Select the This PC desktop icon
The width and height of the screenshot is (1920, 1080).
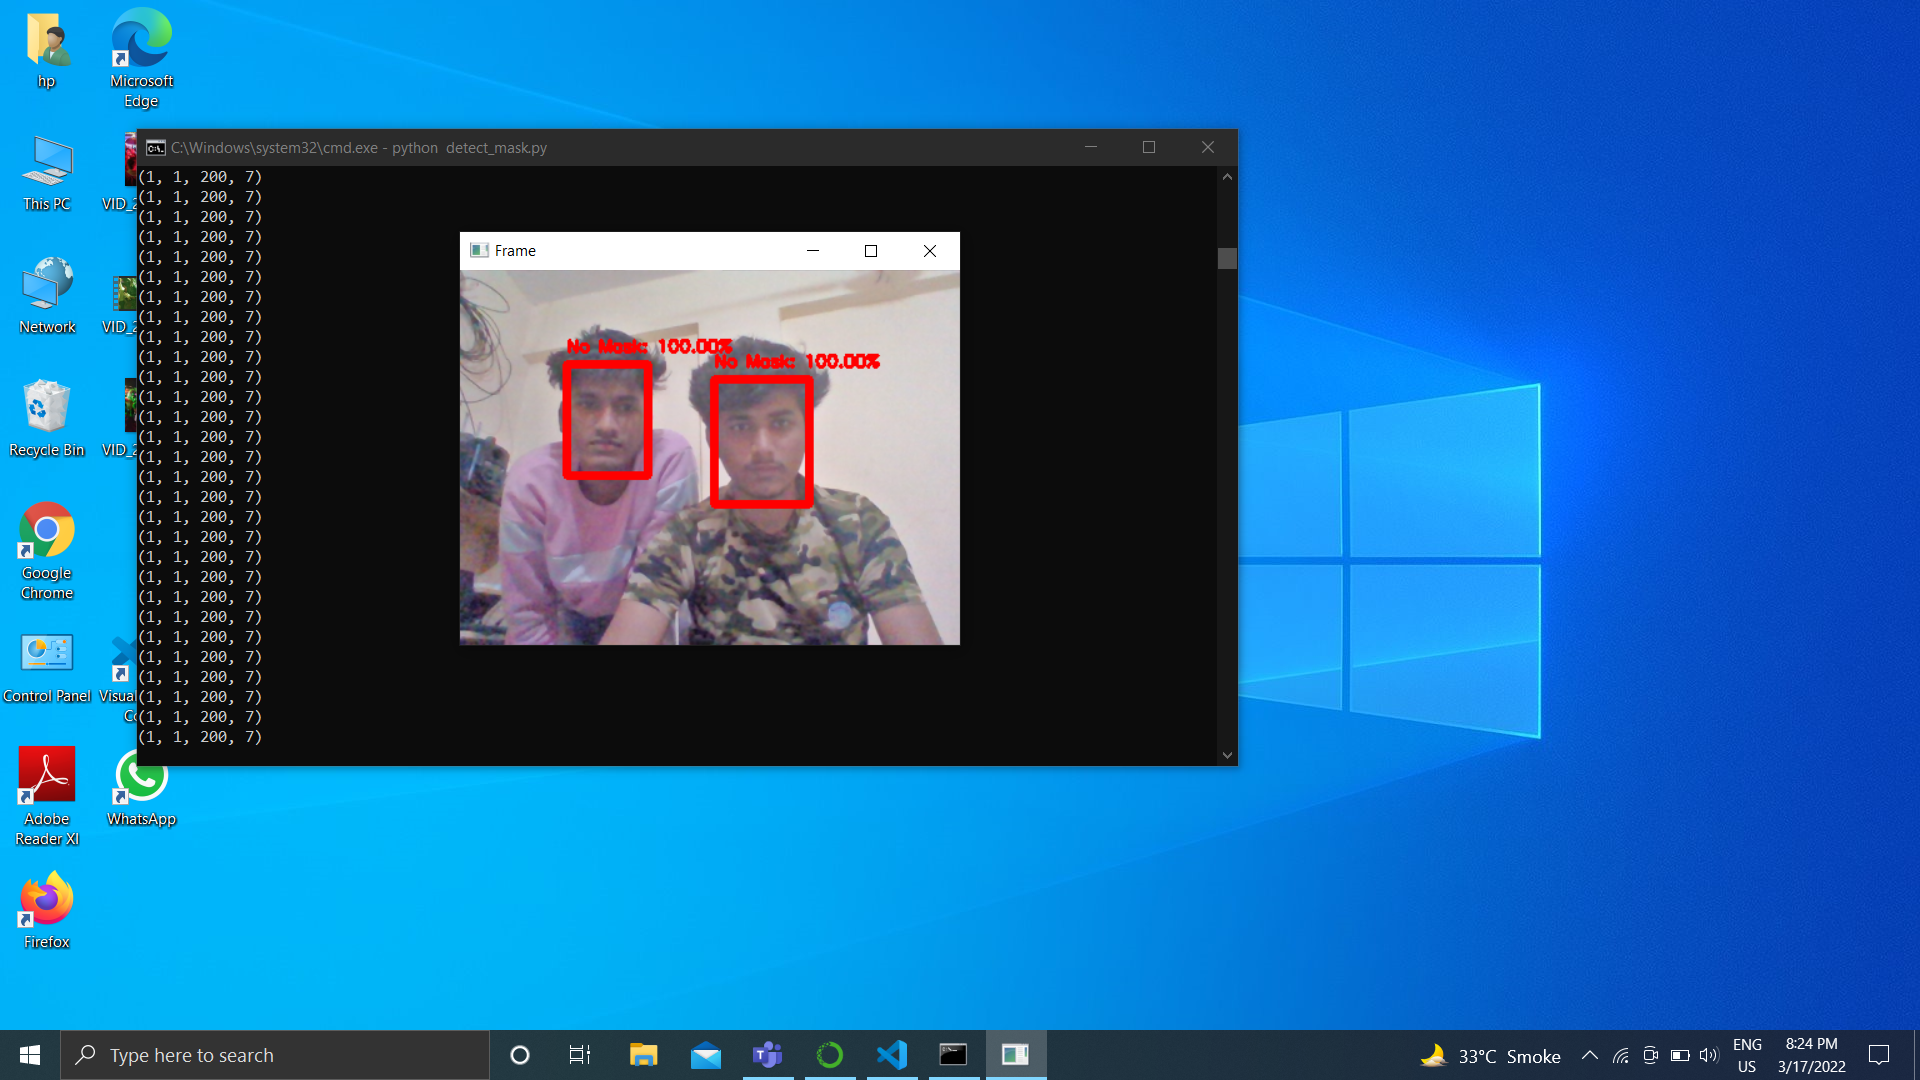[47, 172]
